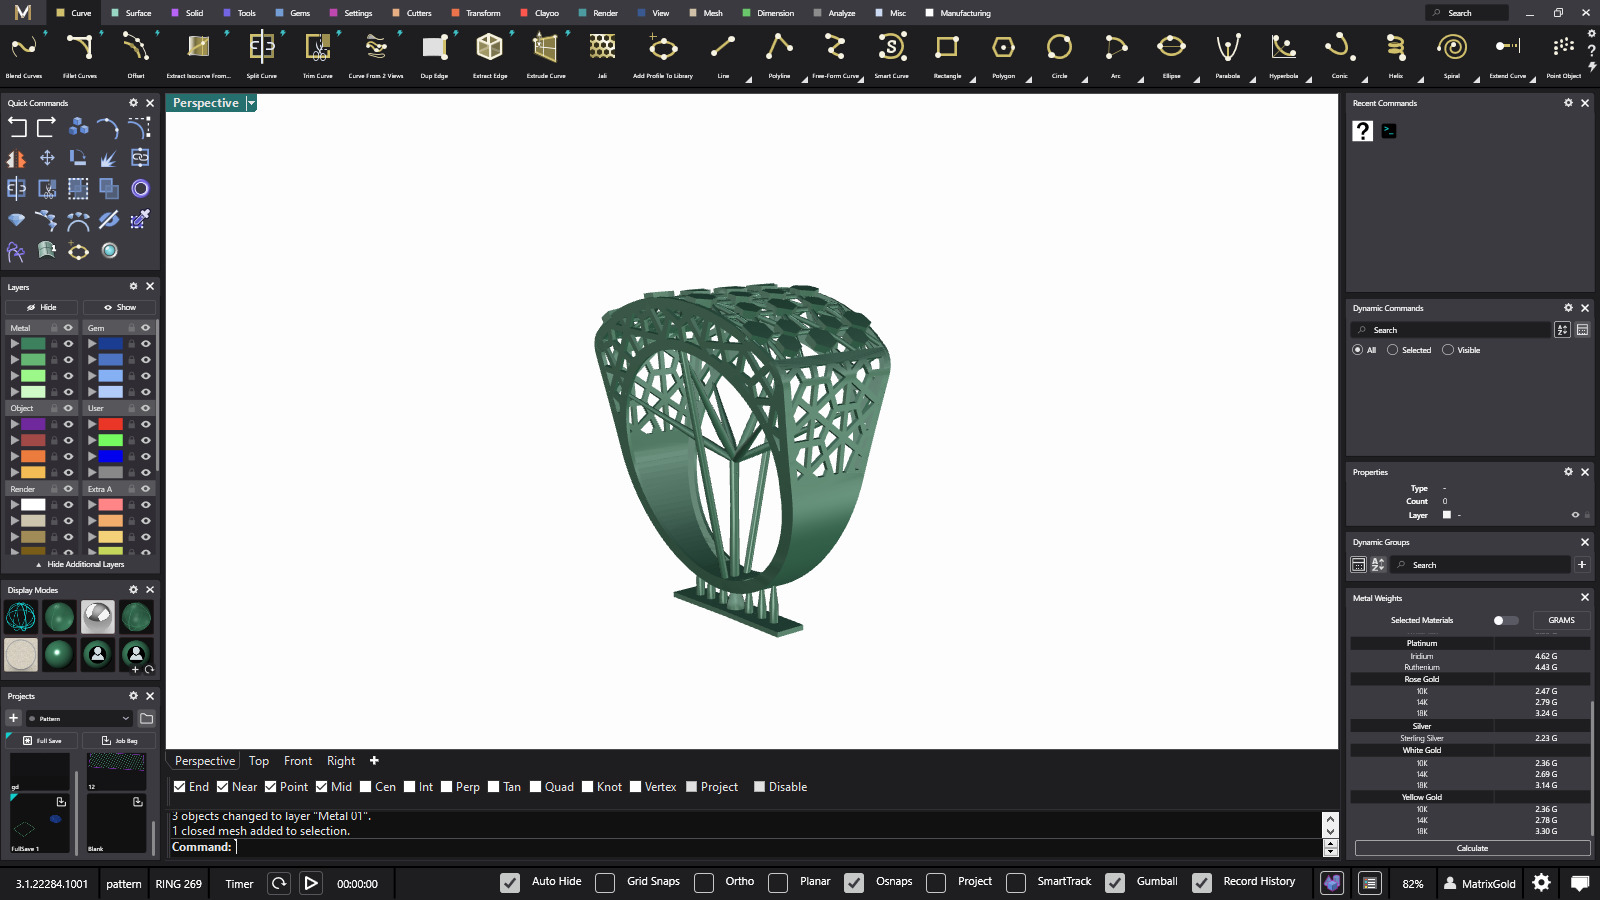
Task: Pick the Parabola tool
Action: click(x=1228, y=53)
